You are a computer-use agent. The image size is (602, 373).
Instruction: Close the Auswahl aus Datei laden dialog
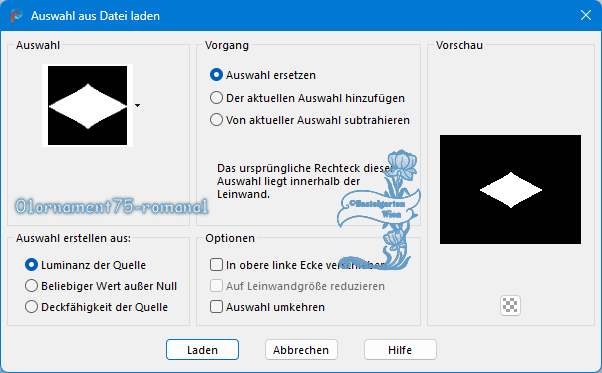point(585,15)
